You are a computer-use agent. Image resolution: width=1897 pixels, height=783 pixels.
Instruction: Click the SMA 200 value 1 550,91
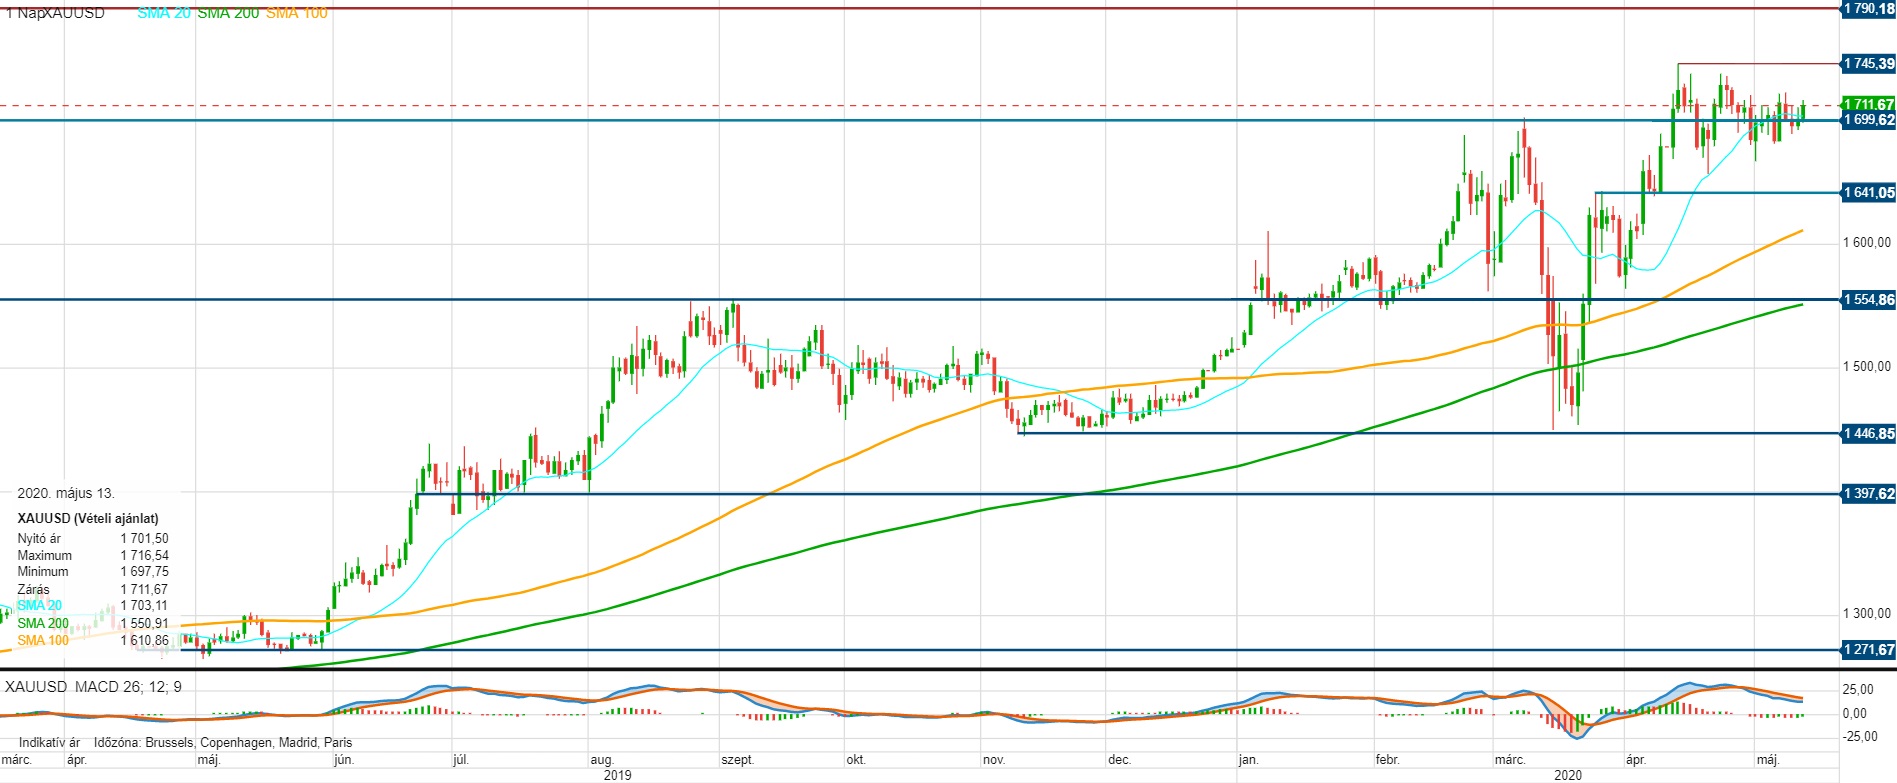145,624
